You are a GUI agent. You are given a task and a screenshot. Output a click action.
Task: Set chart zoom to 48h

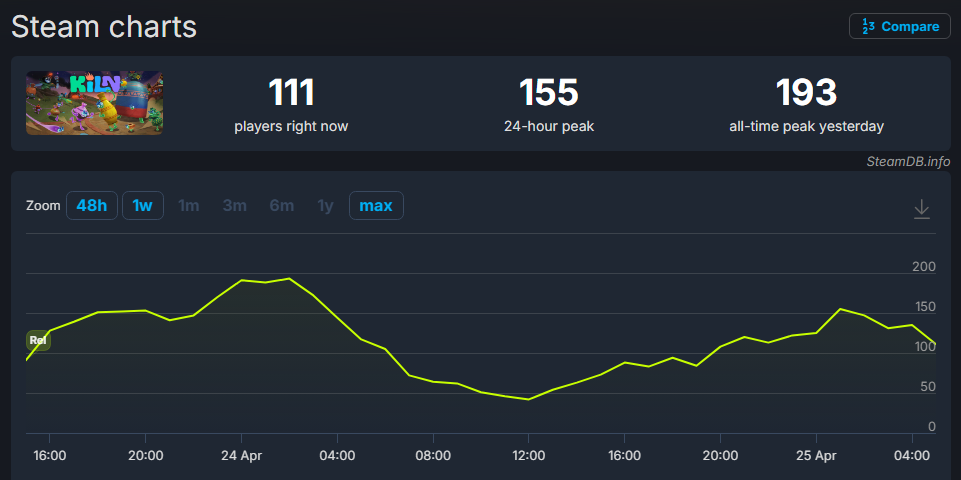click(92, 205)
